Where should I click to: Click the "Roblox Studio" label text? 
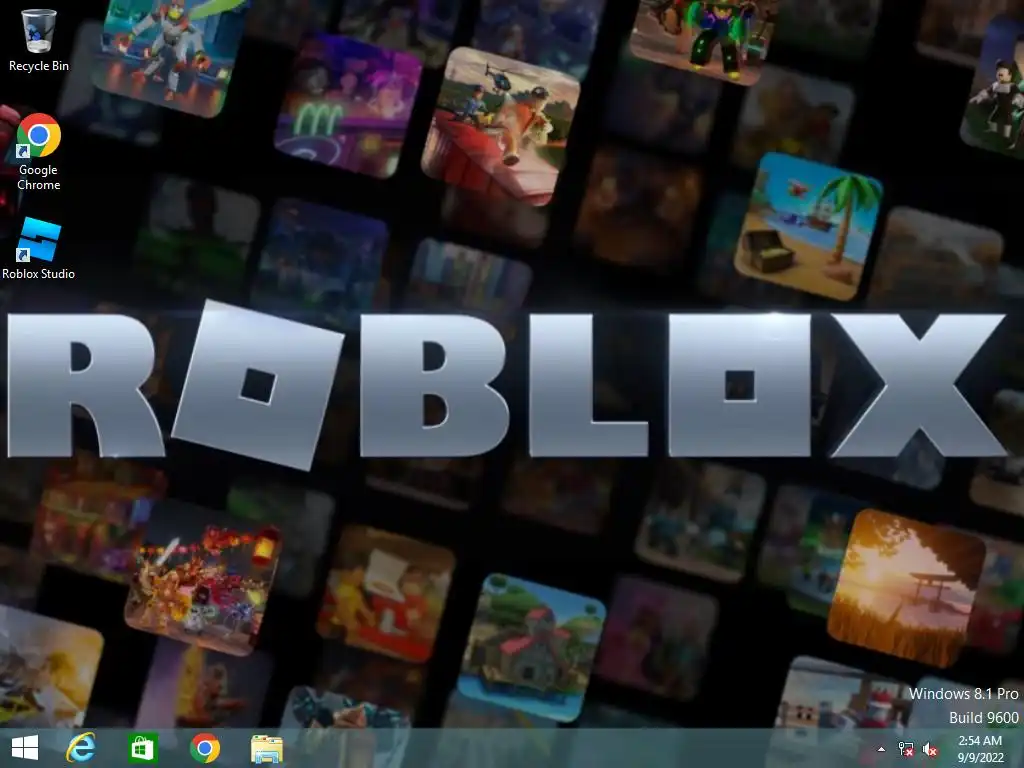point(39,274)
